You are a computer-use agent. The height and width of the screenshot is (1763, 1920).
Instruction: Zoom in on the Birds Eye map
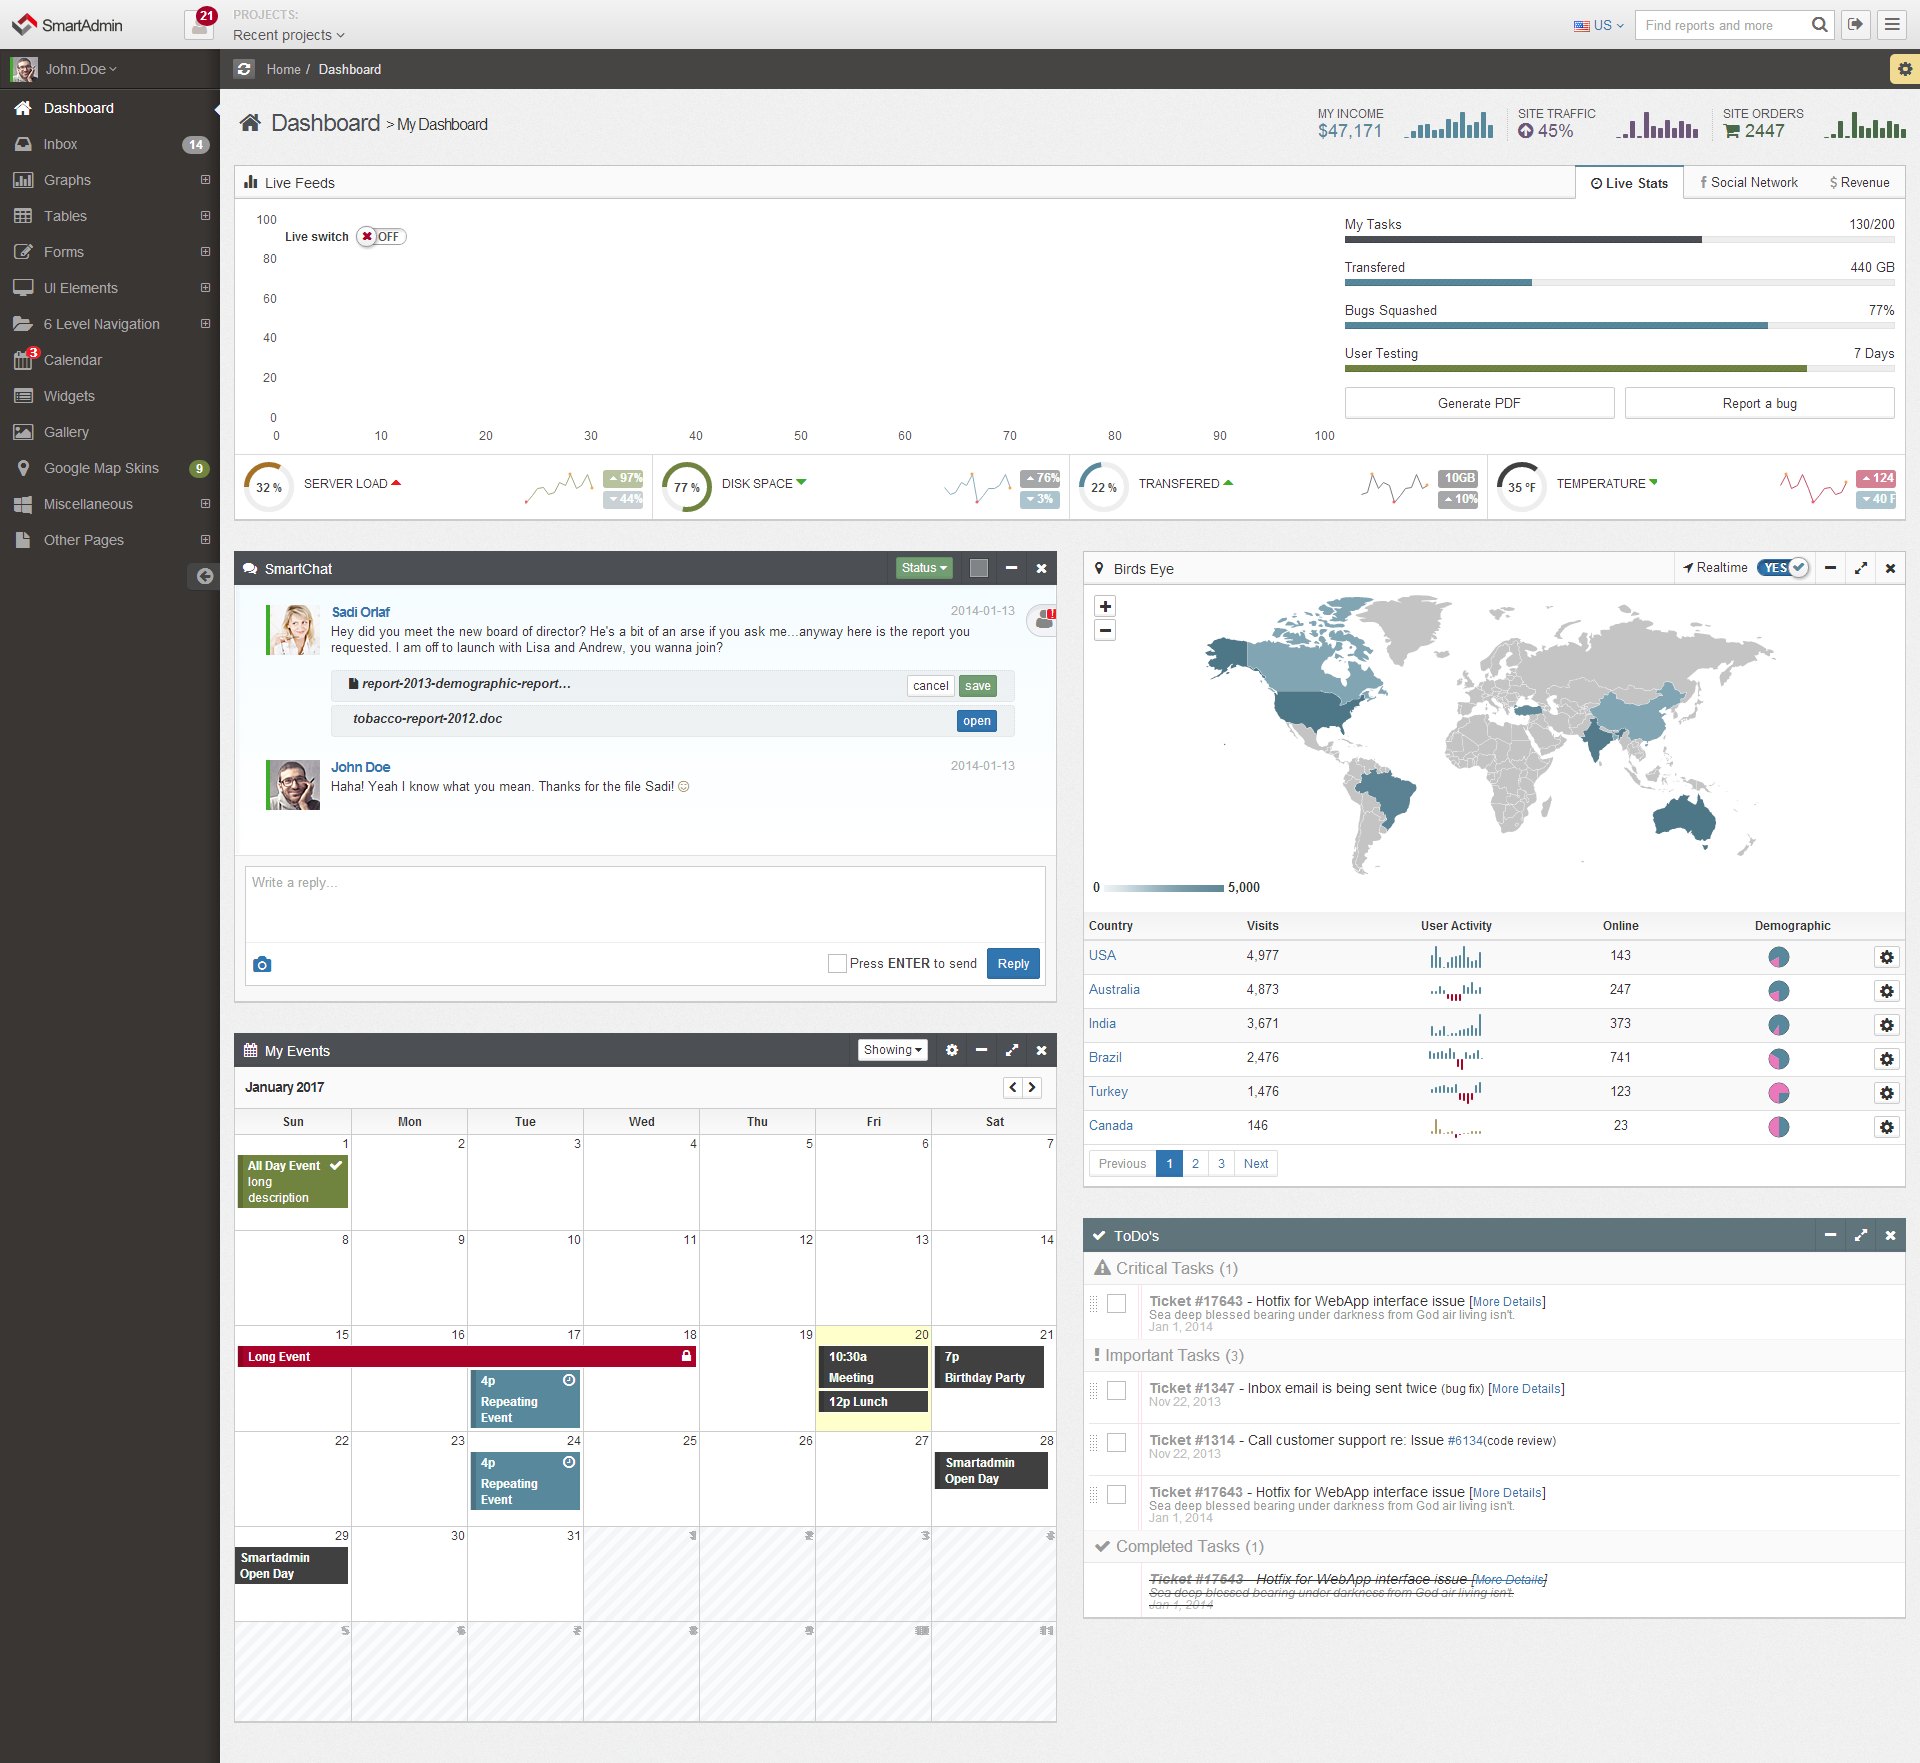tap(1105, 606)
